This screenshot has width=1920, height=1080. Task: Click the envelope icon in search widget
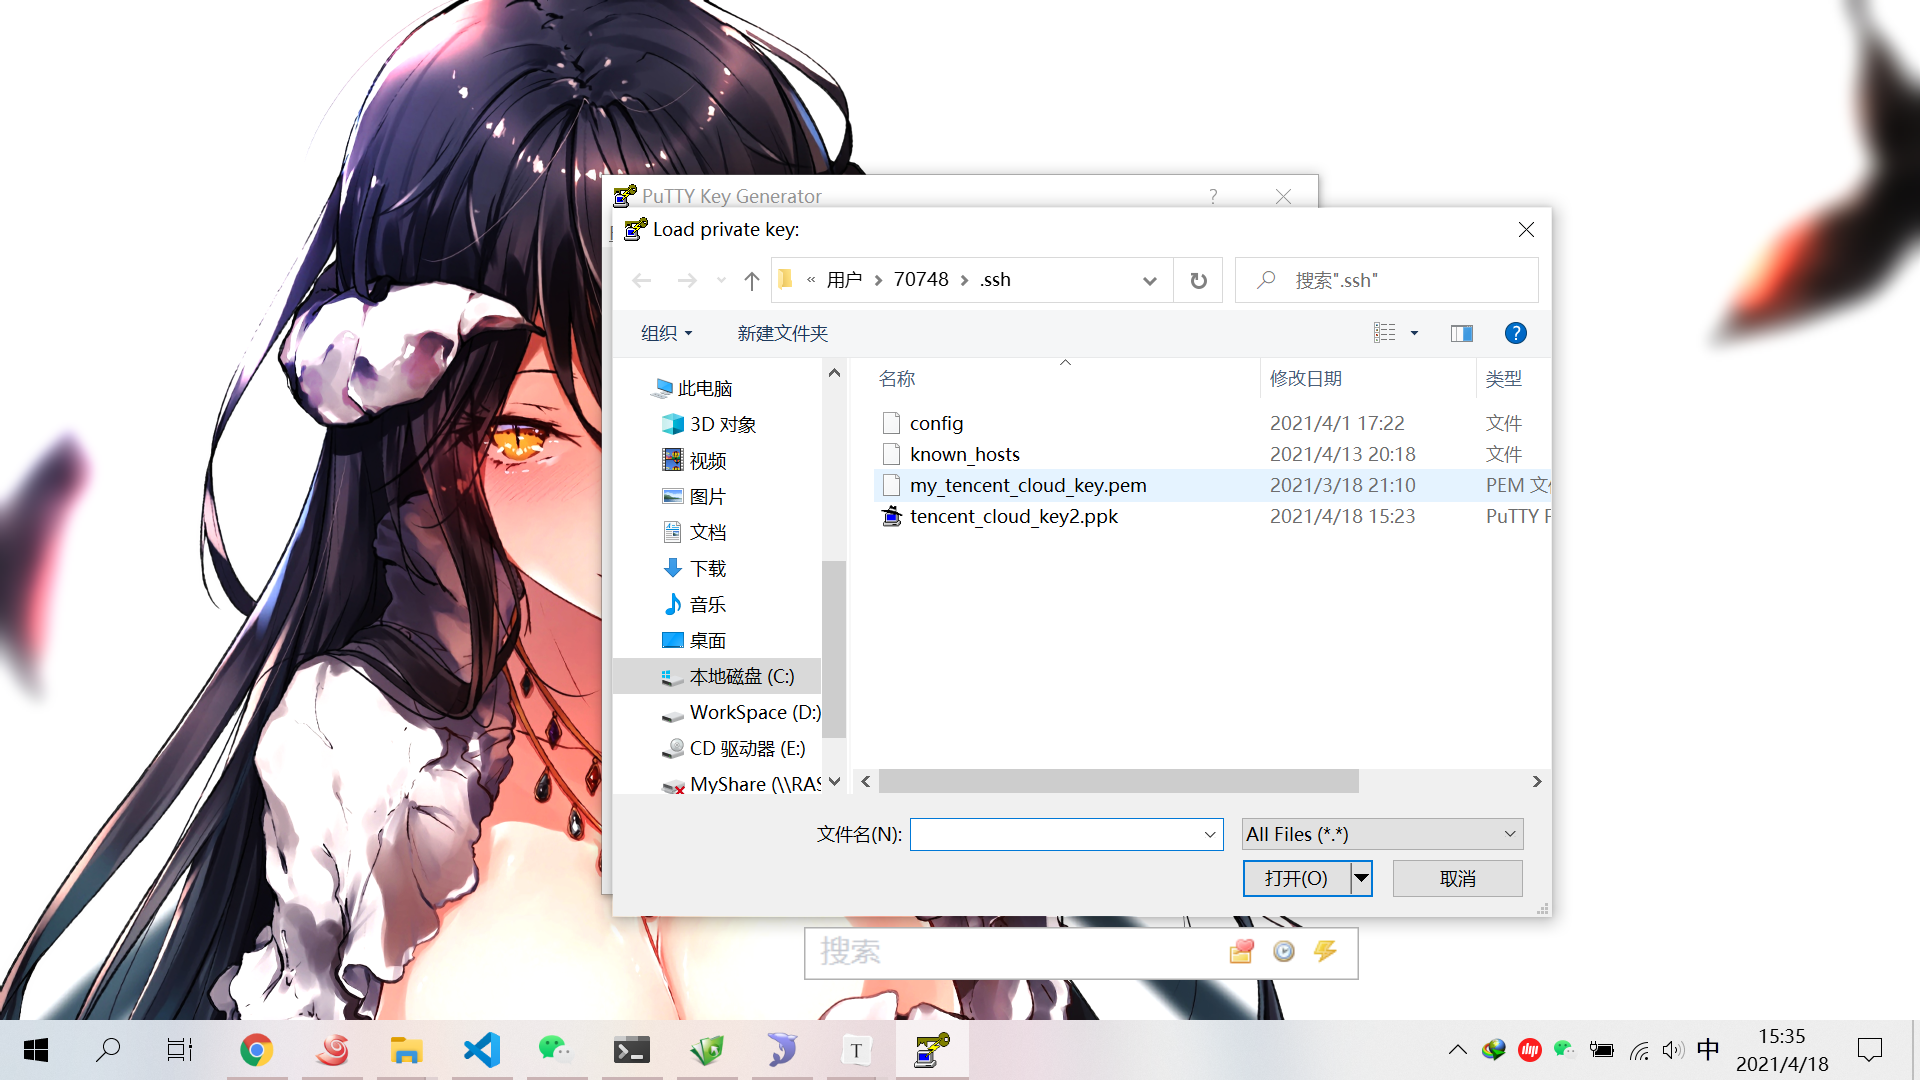[x=1242, y=952]
